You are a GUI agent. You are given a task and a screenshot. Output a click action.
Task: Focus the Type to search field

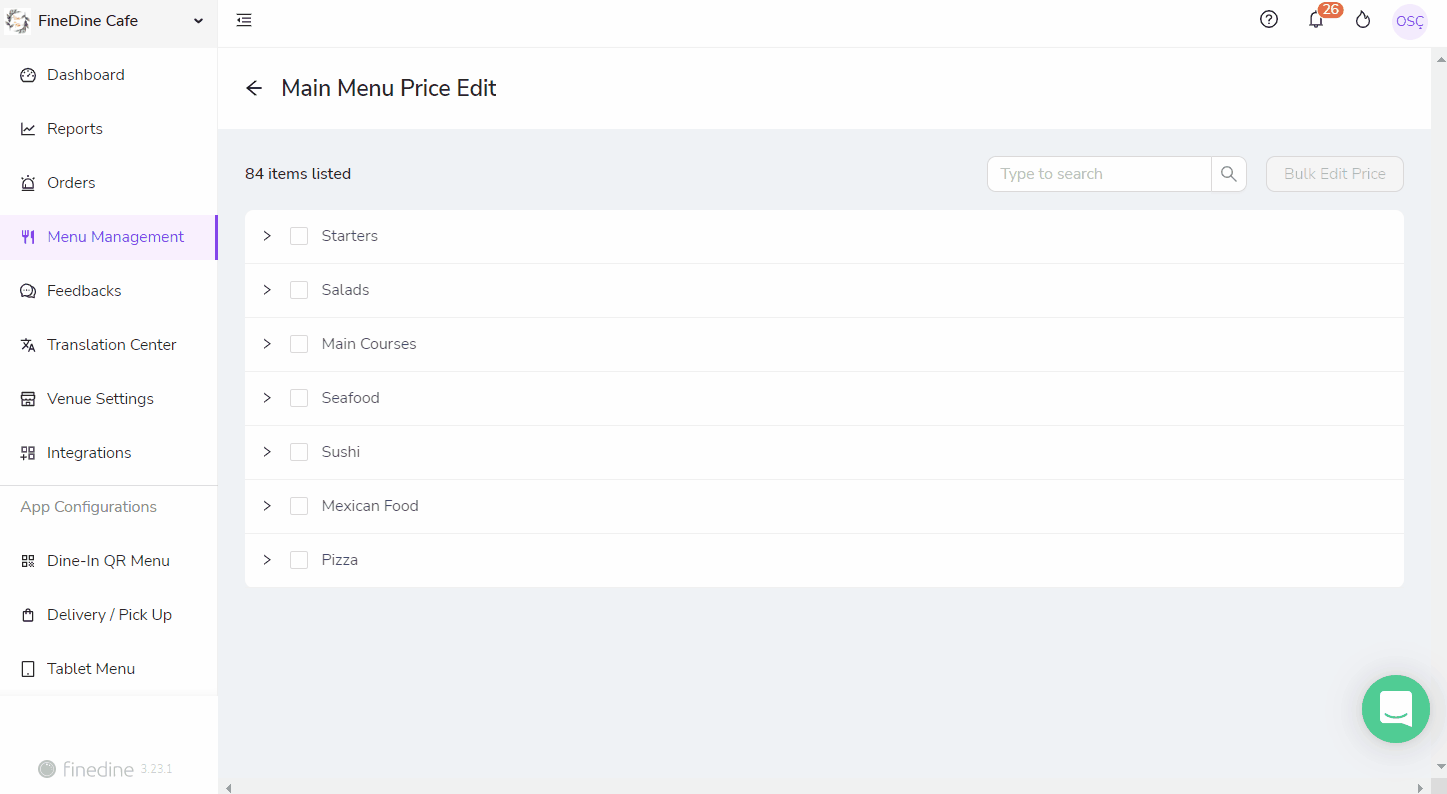tap(1099, 174)
